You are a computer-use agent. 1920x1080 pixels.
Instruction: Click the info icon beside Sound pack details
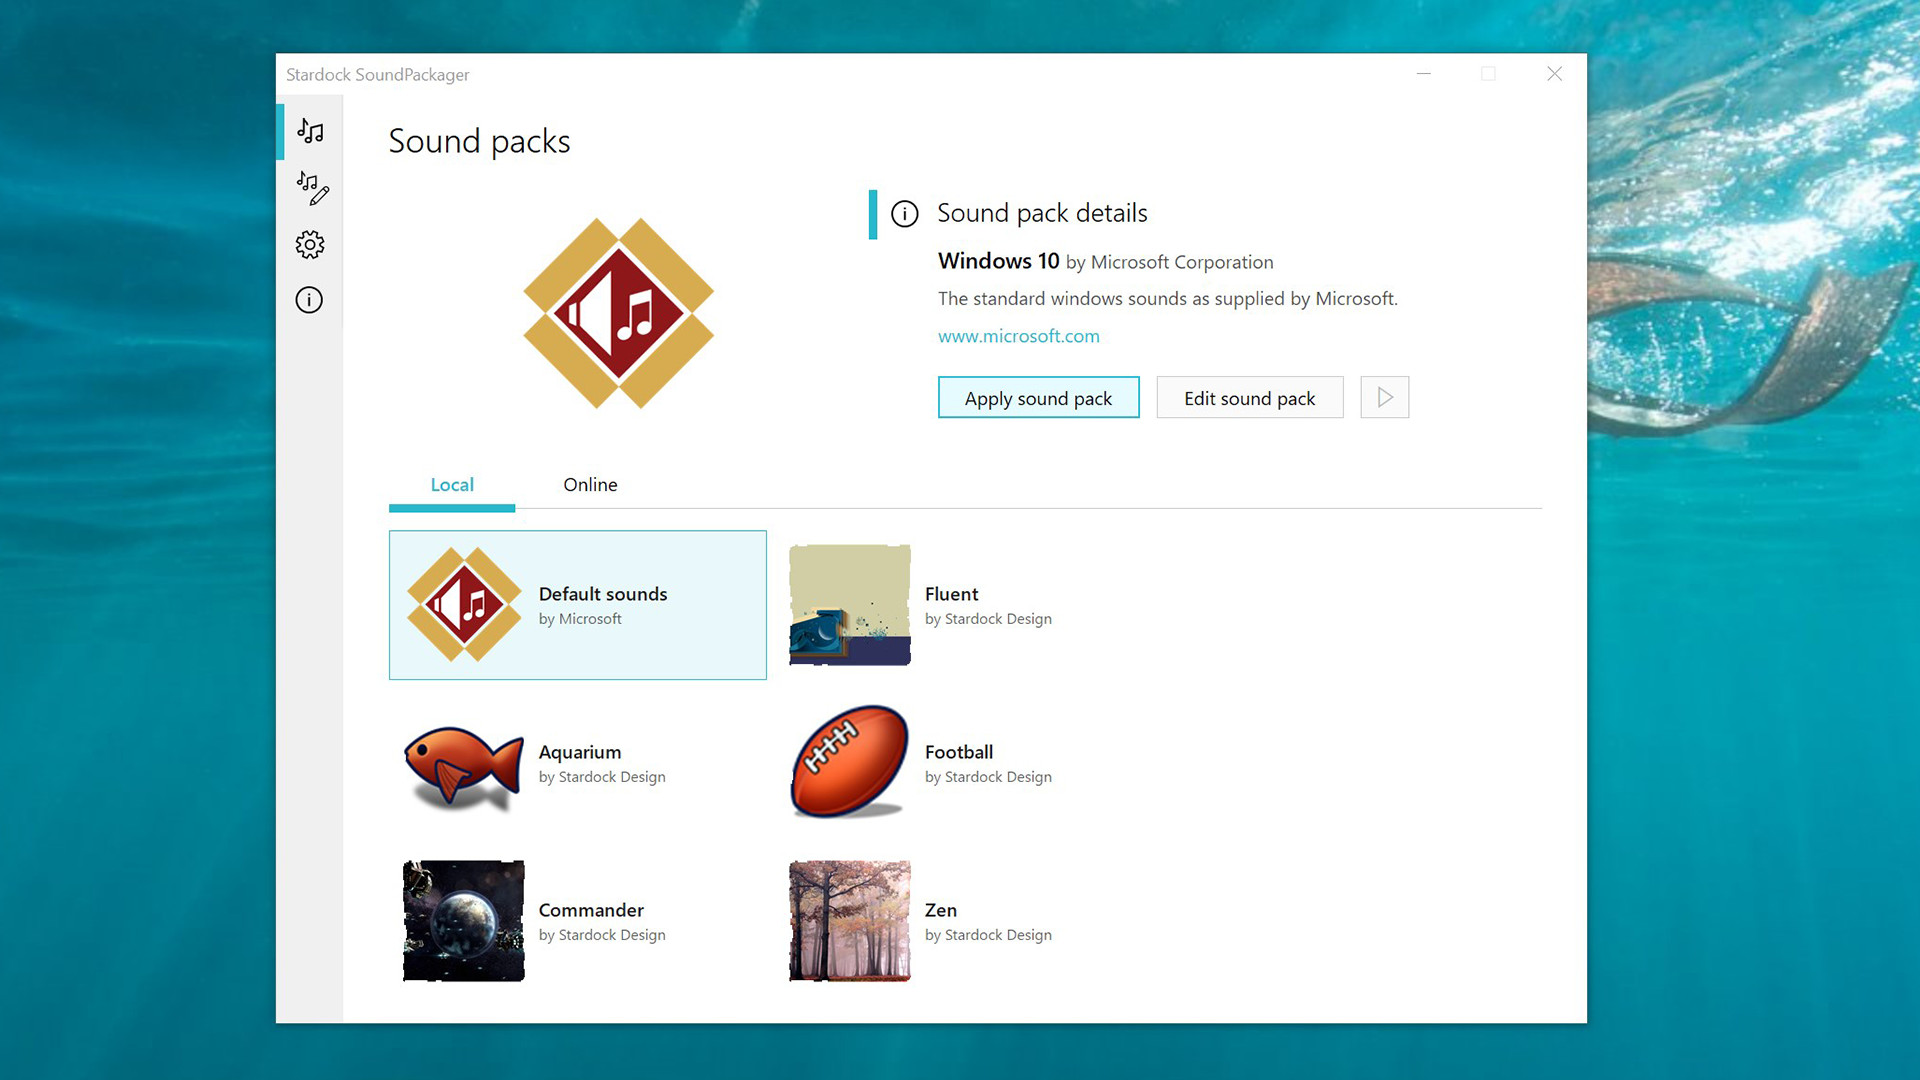point(905,214)
